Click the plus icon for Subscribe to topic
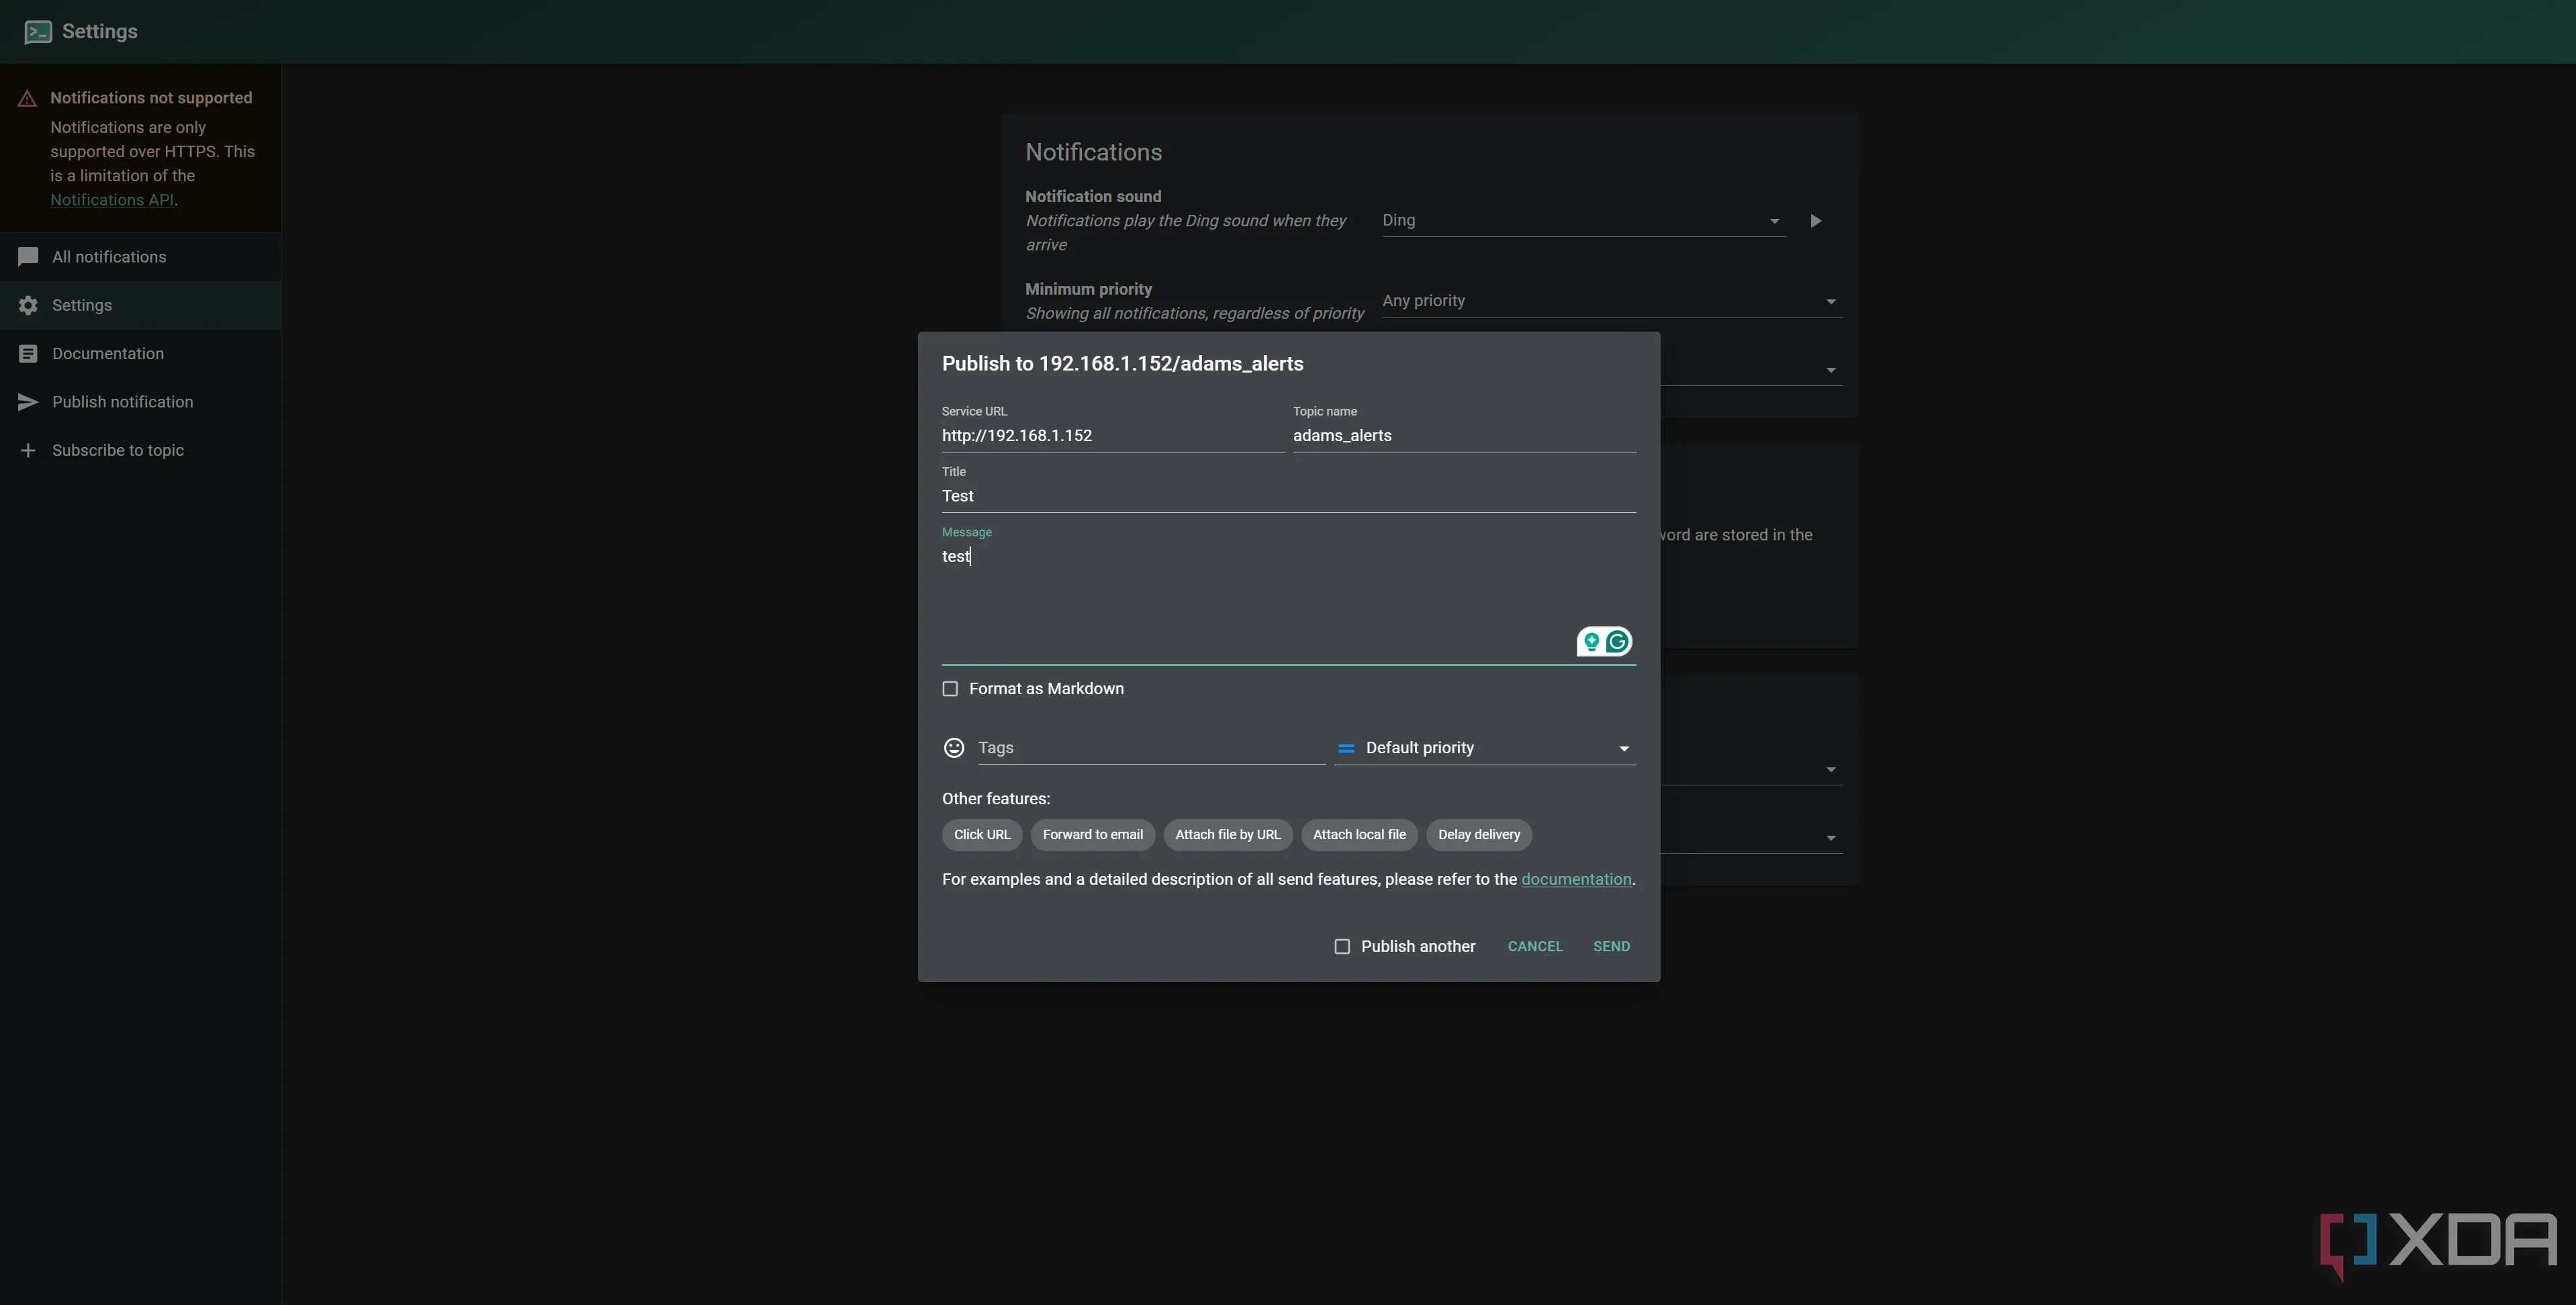Image resolution: width=2576 pixels, height=1305 pixels. 28,451
